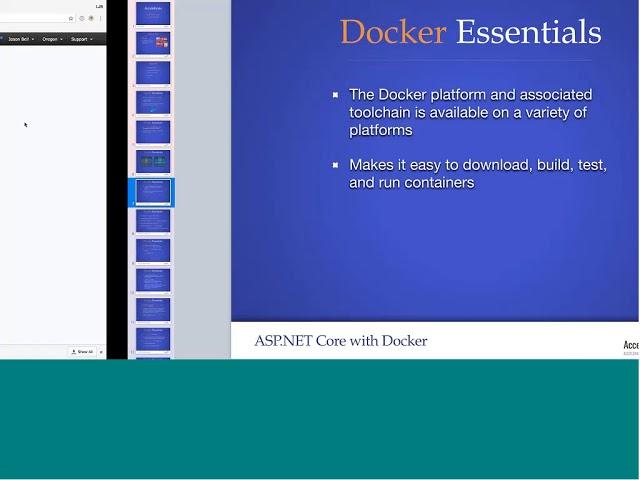Open the browser three-dot menu

pos(100,18)
